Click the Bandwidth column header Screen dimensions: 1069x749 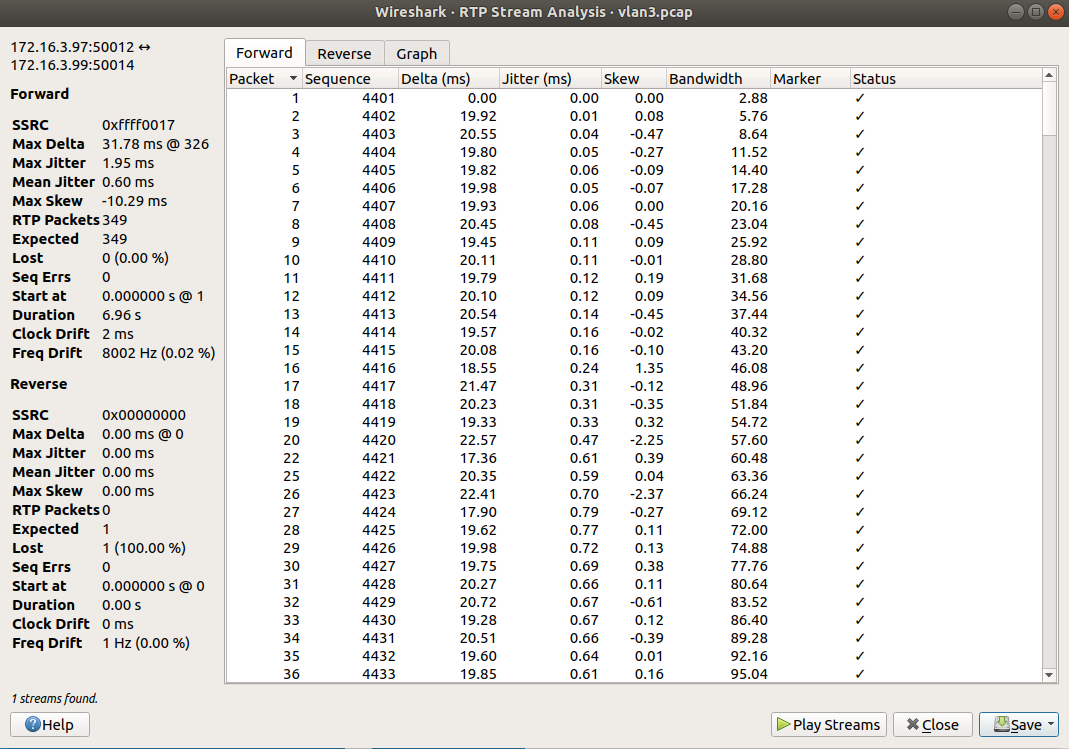click(718, 78)
